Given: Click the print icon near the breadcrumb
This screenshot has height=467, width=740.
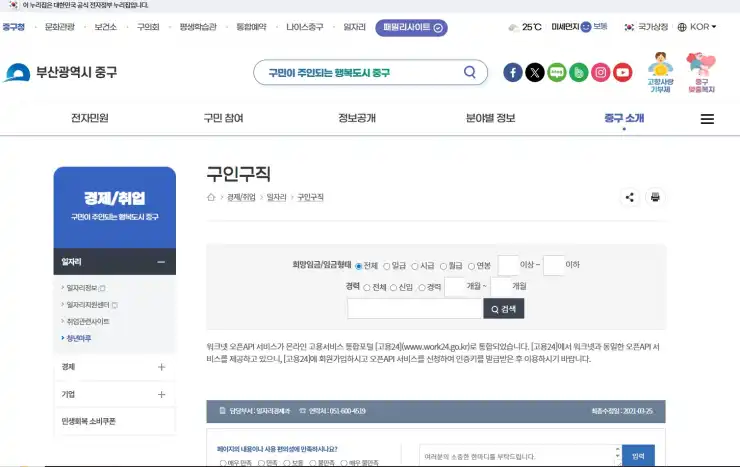Looking at the screenshot, I should click(x=655, y=197).
